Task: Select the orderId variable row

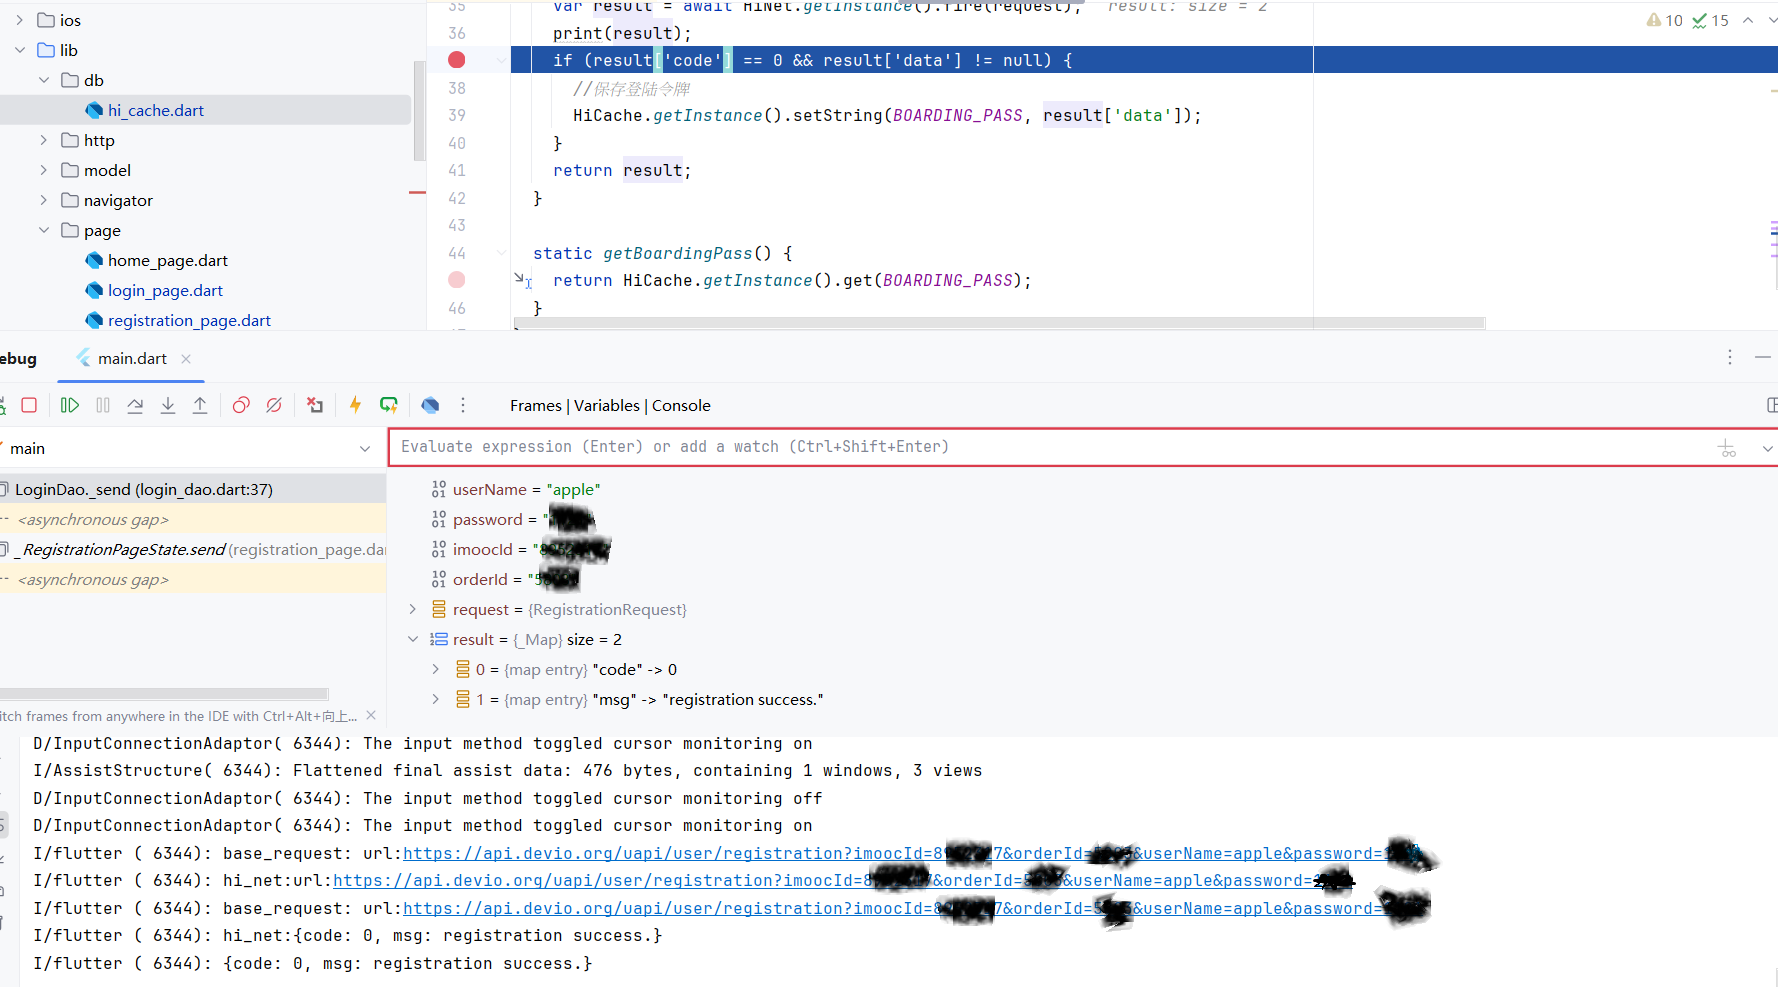Action: click(505, 579)
